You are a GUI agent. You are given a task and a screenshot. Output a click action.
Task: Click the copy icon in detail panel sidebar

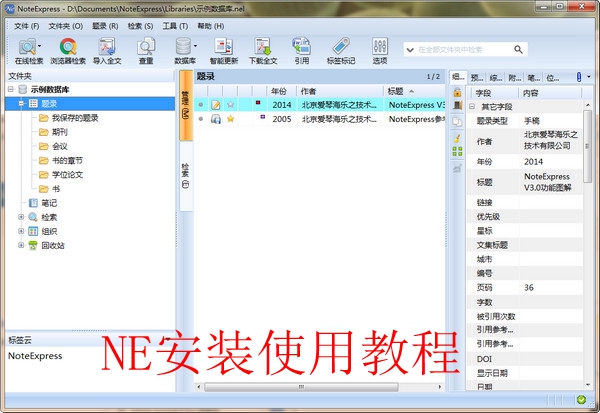point(457,122)
